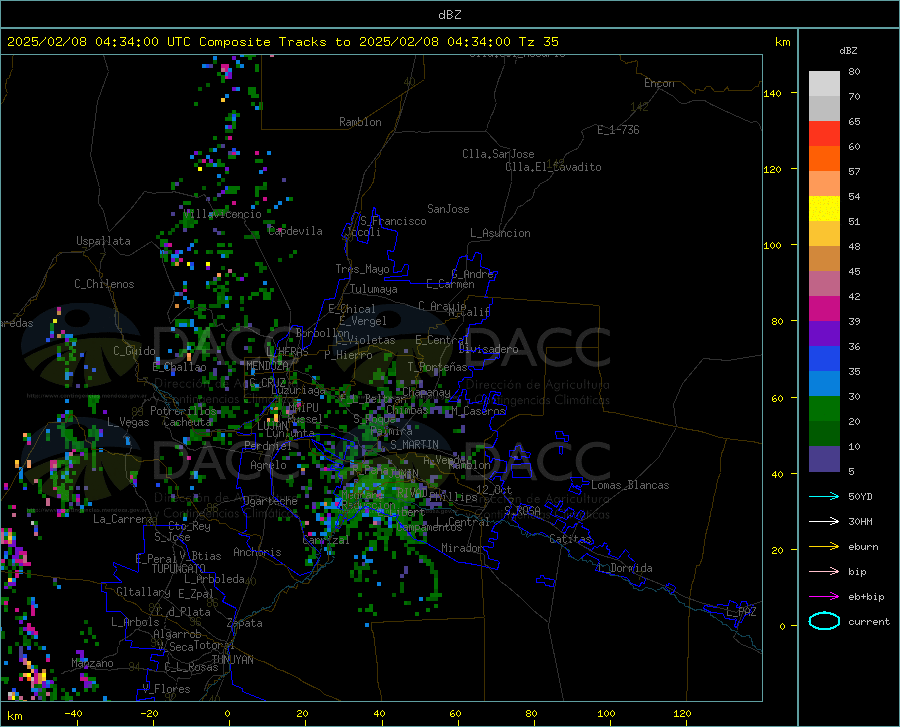Click the 'TUPUNGATO' map label
This screenshot has height=727, width=900.
179,569
